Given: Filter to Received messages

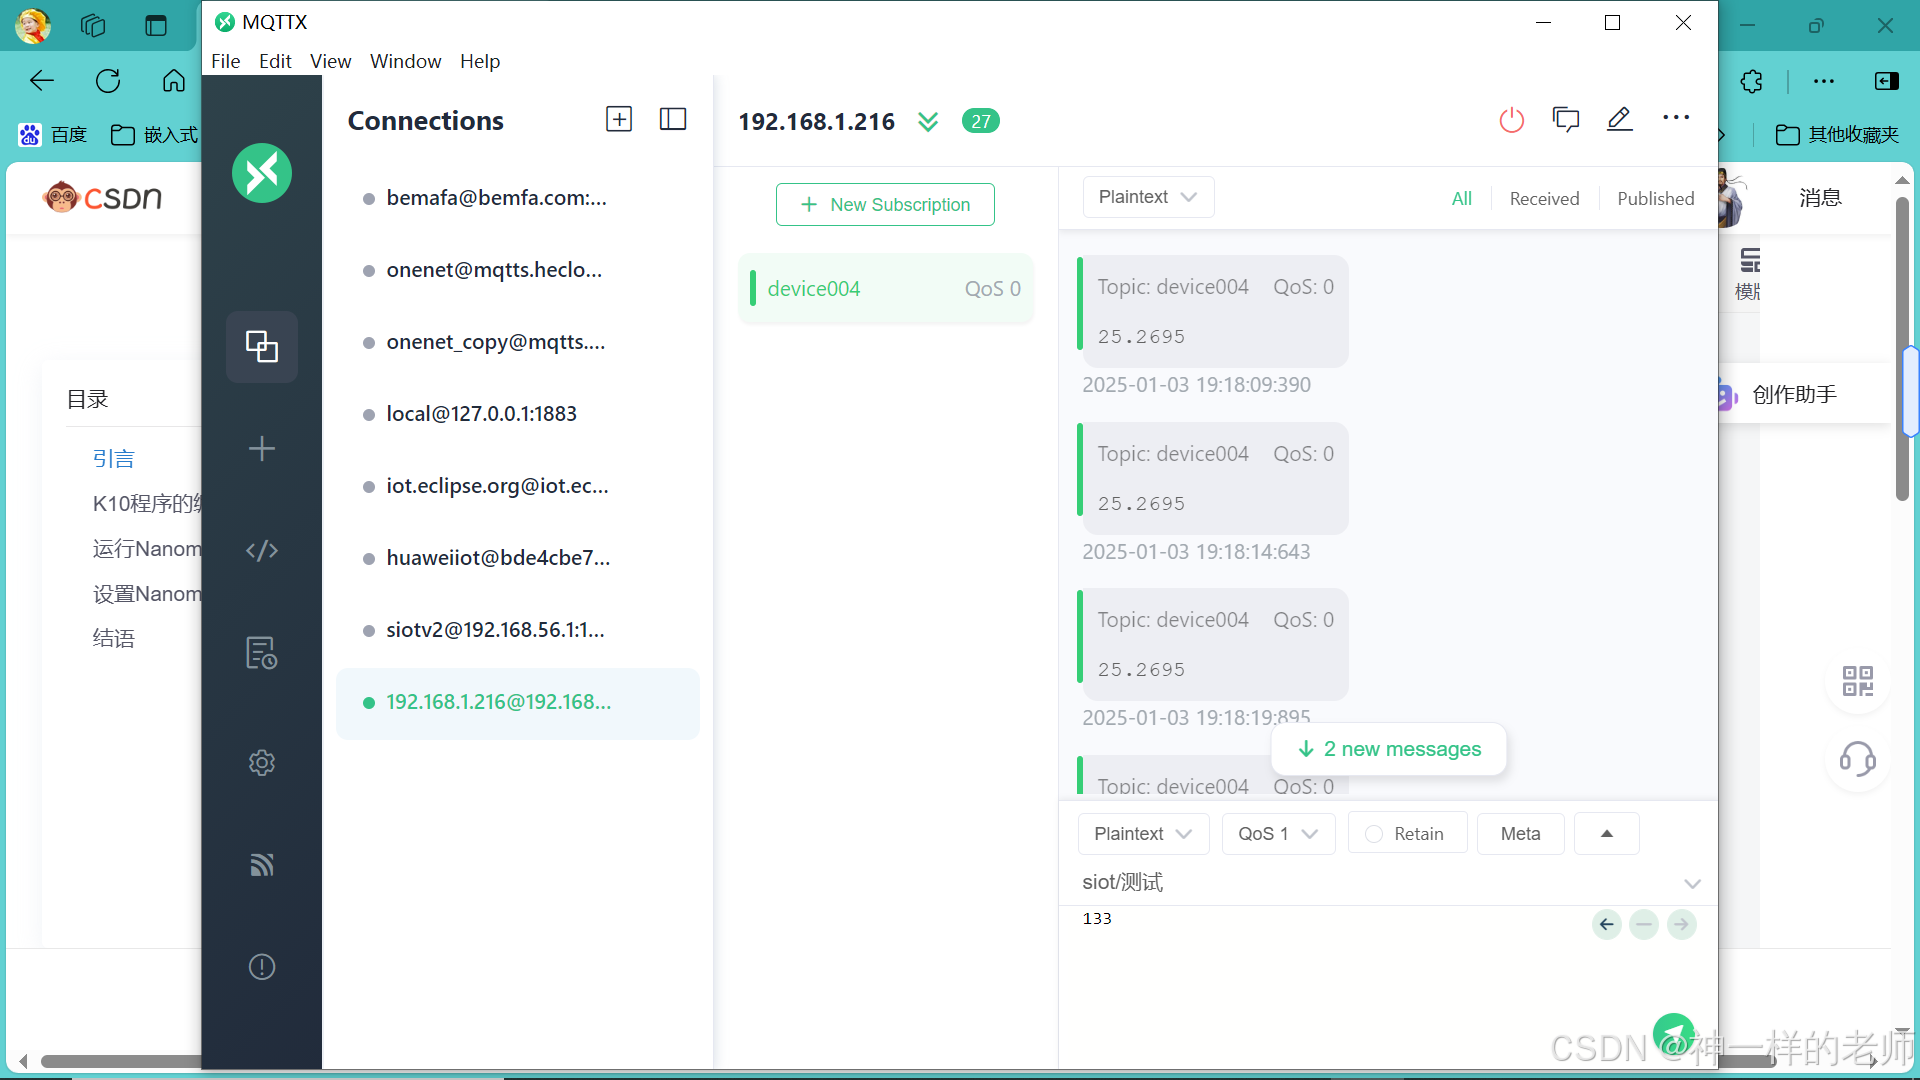Looking at the screenshot, I should click(1544, 198).
